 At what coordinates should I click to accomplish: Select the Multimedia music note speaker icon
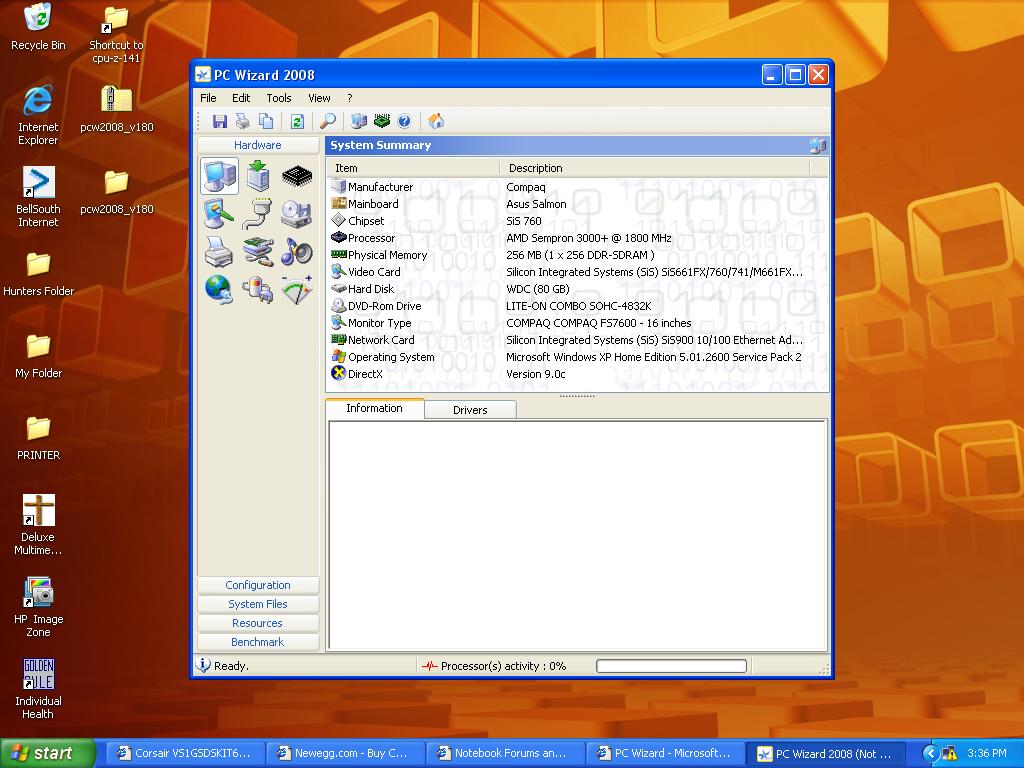point(297,252)
